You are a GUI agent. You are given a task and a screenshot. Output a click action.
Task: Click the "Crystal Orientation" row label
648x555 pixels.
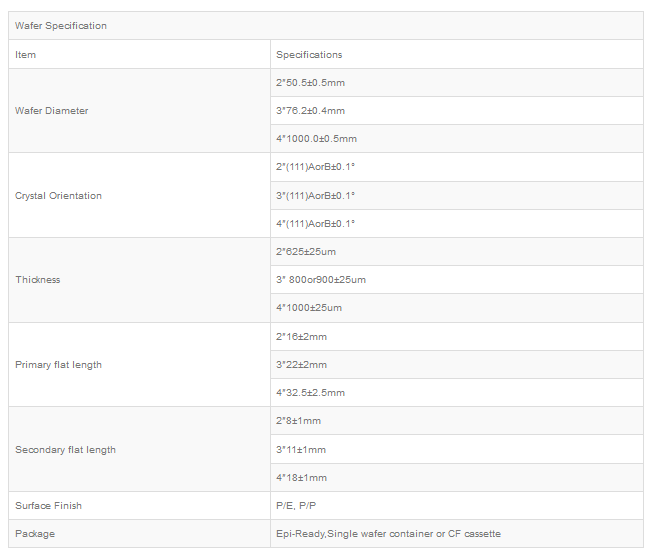pos(58,196)
